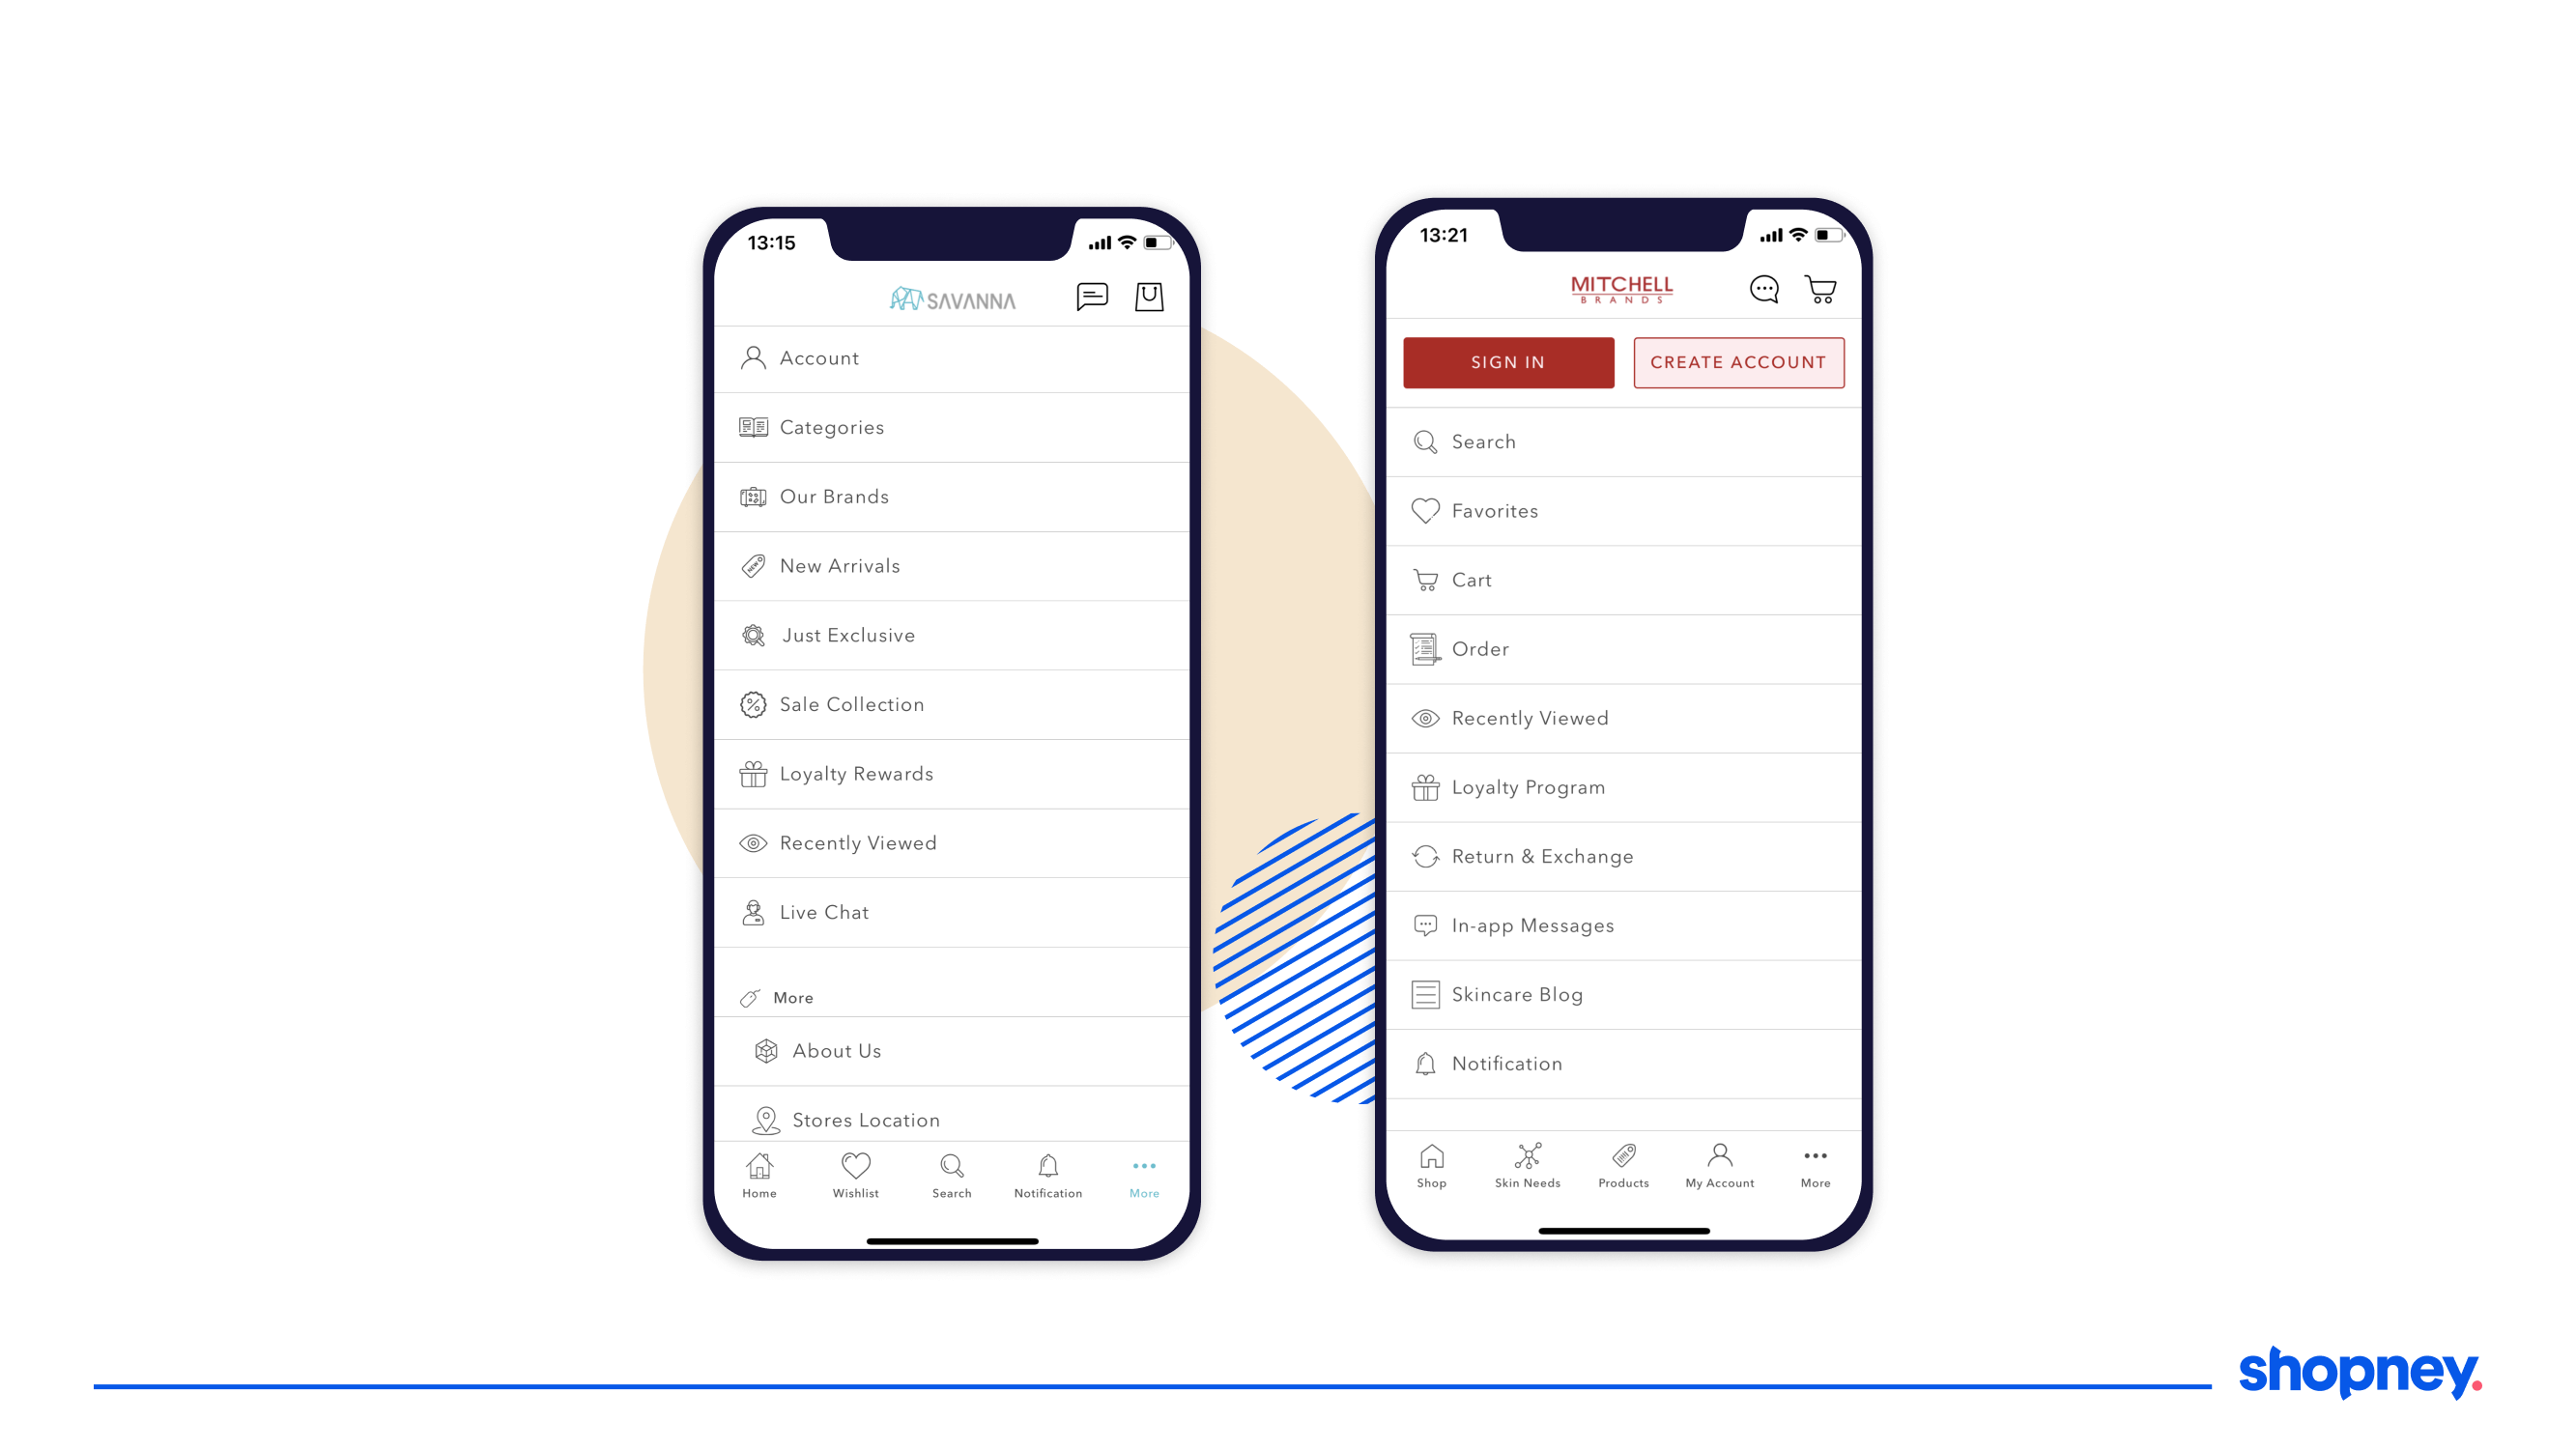Viewport: 2576px width, 1450px height.
Task: Tap the notification bell icon on Savanna
Action: pos(1045,1167)
